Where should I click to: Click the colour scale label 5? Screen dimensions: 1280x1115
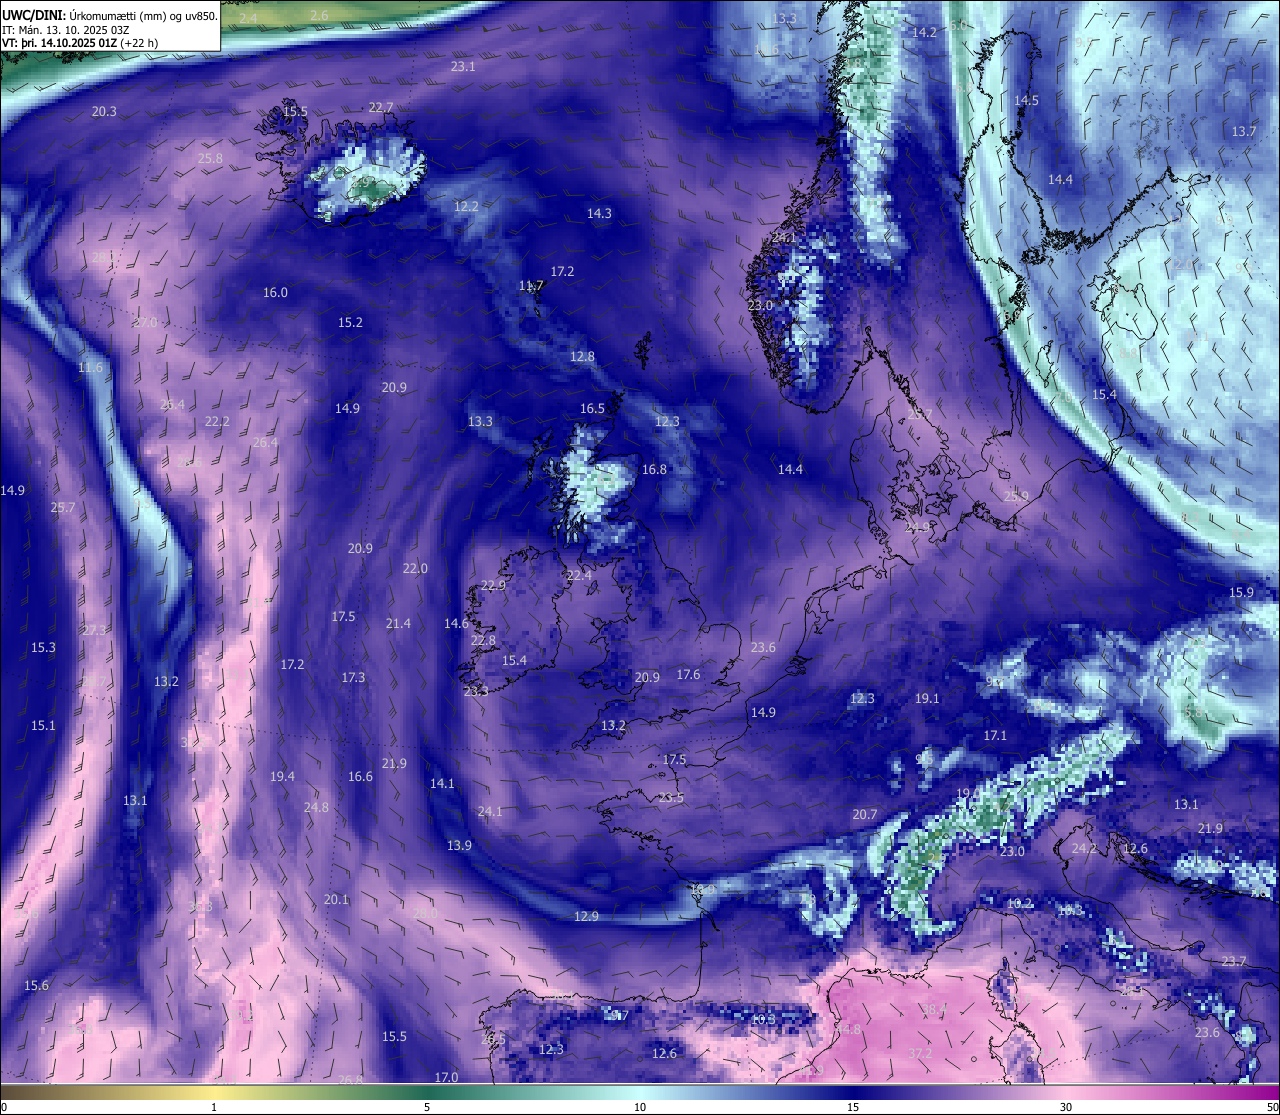tap(427, 1107)
